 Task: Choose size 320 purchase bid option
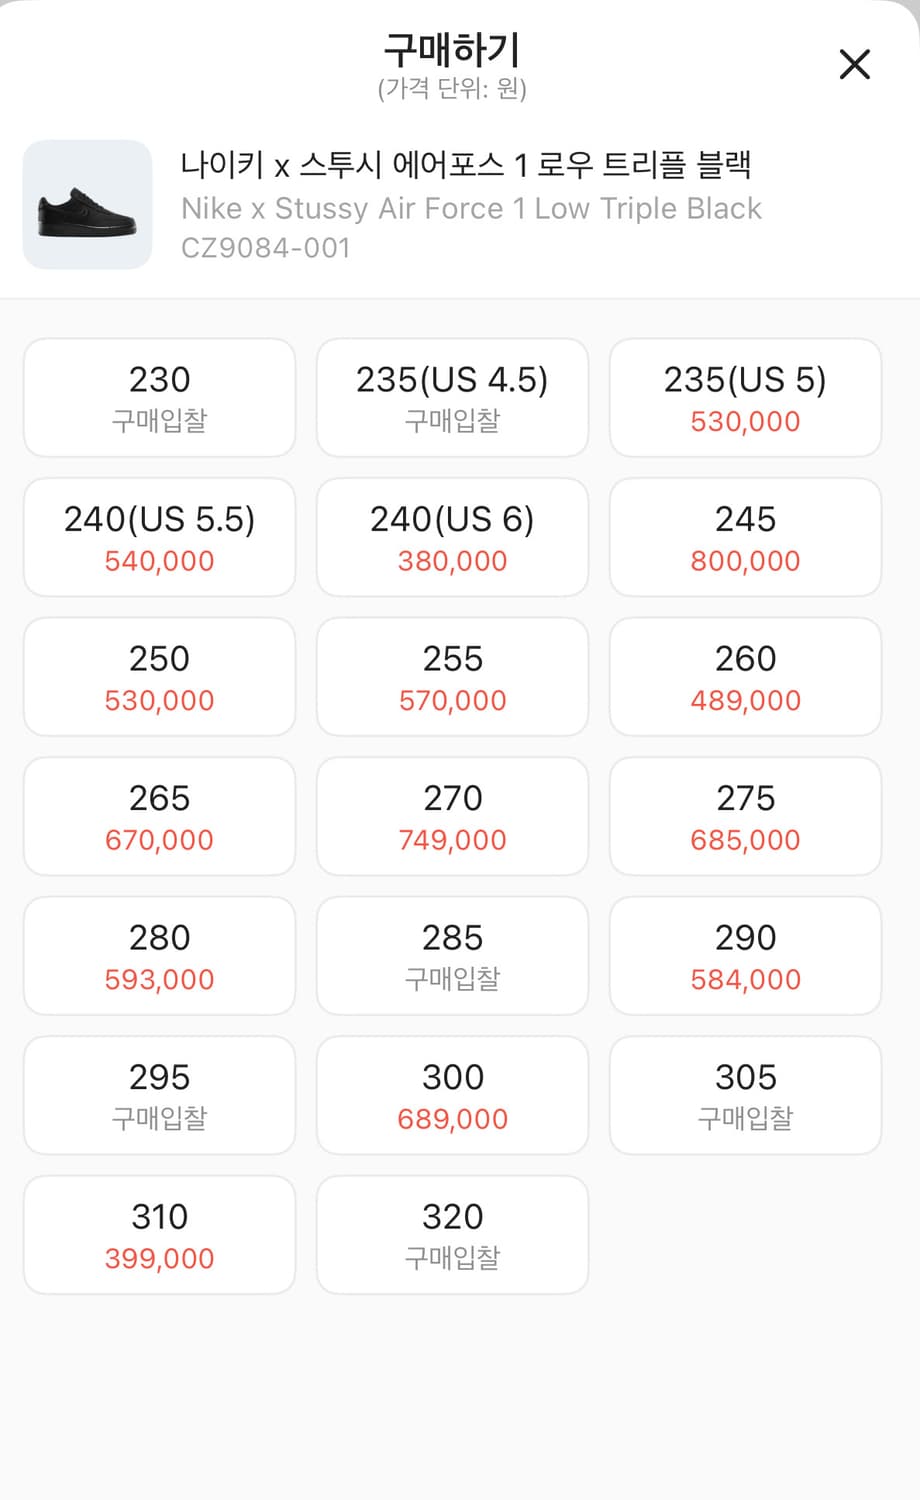coord(452,1235)
